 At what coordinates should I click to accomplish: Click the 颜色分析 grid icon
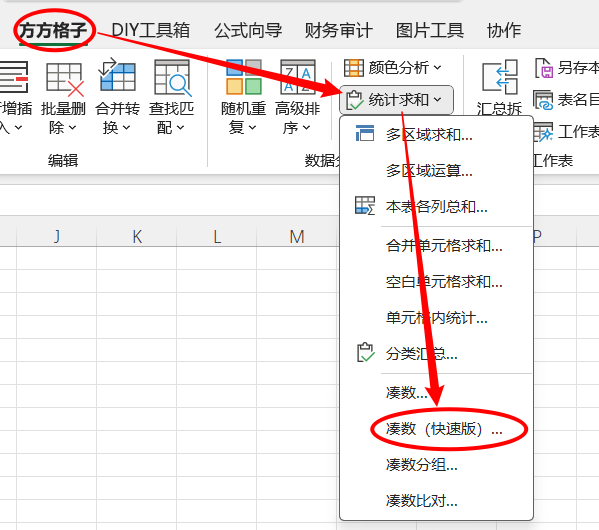pos(354,68)
